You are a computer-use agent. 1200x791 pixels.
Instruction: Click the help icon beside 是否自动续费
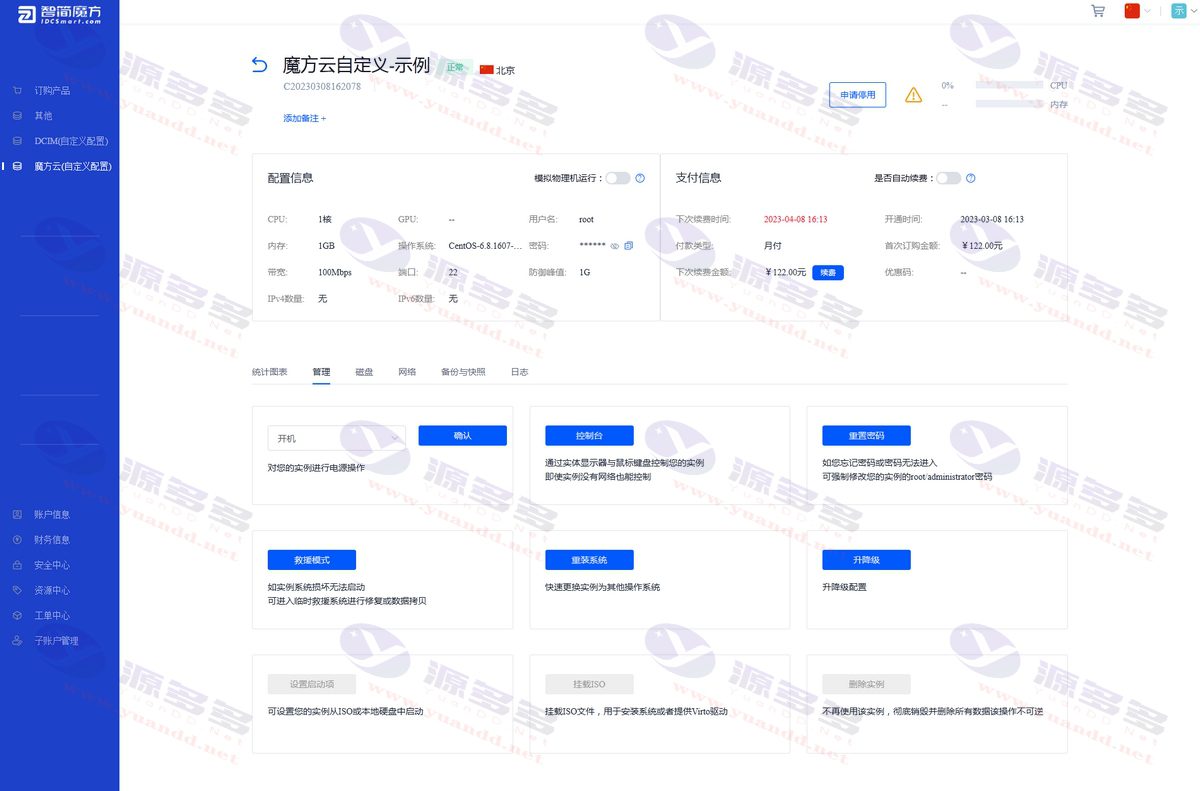coord(970,178)
